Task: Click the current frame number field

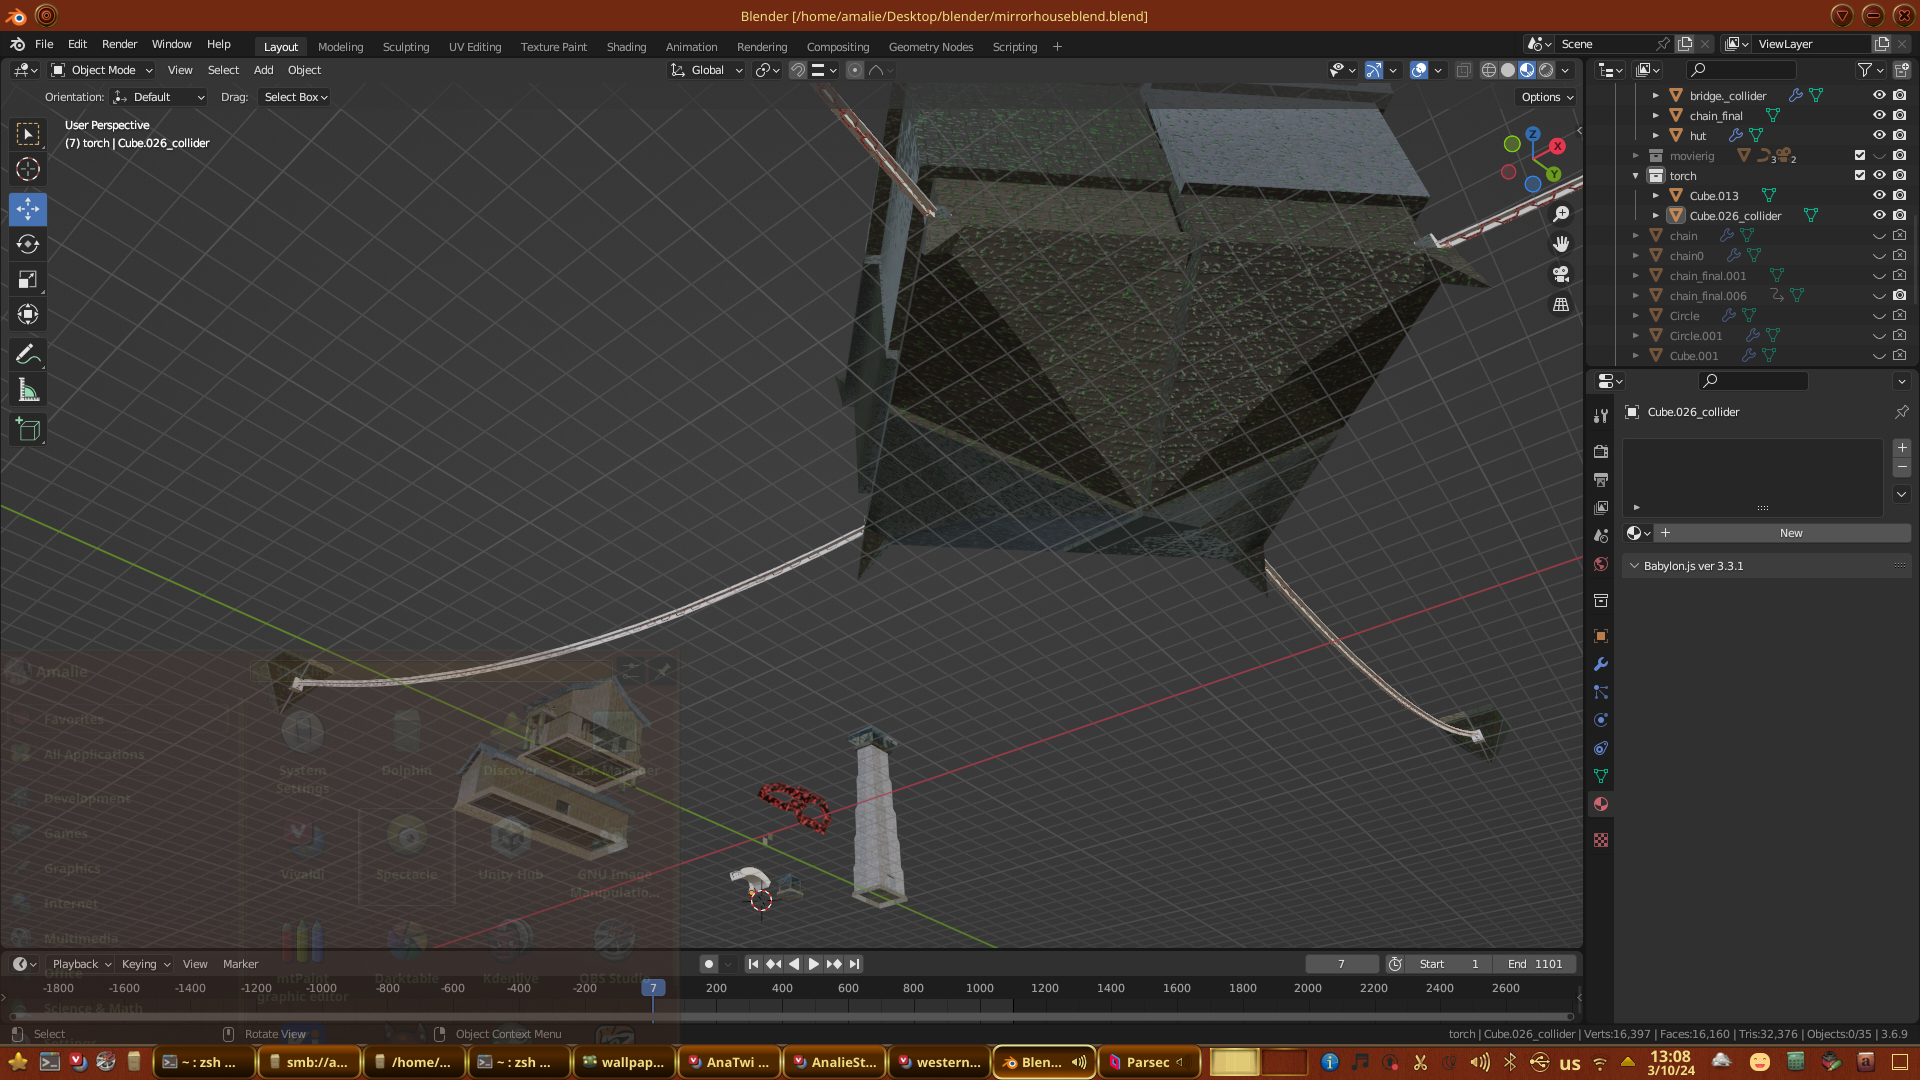Action: click(x=1341, y=964)
